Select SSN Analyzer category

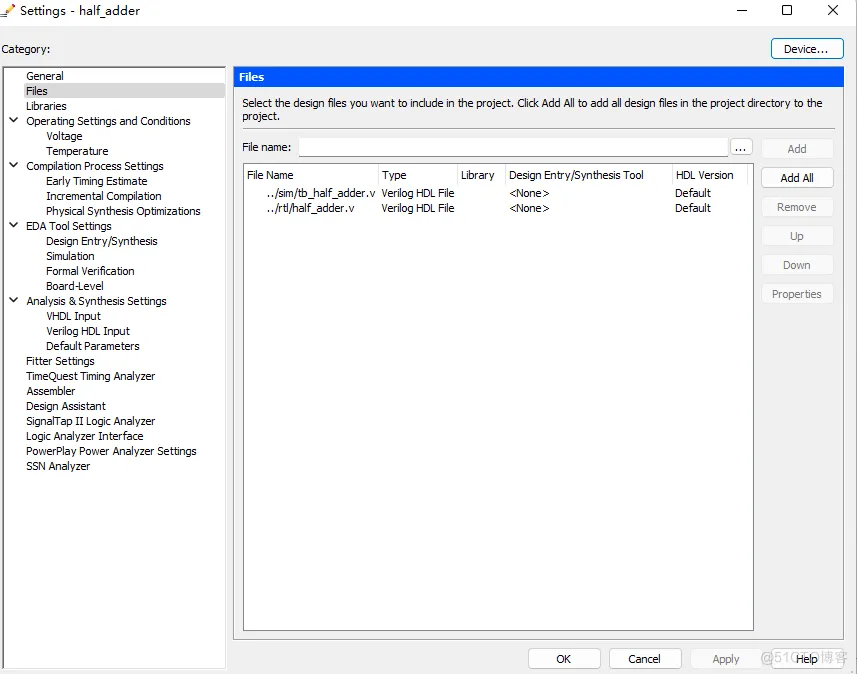(x=58, y=466)
